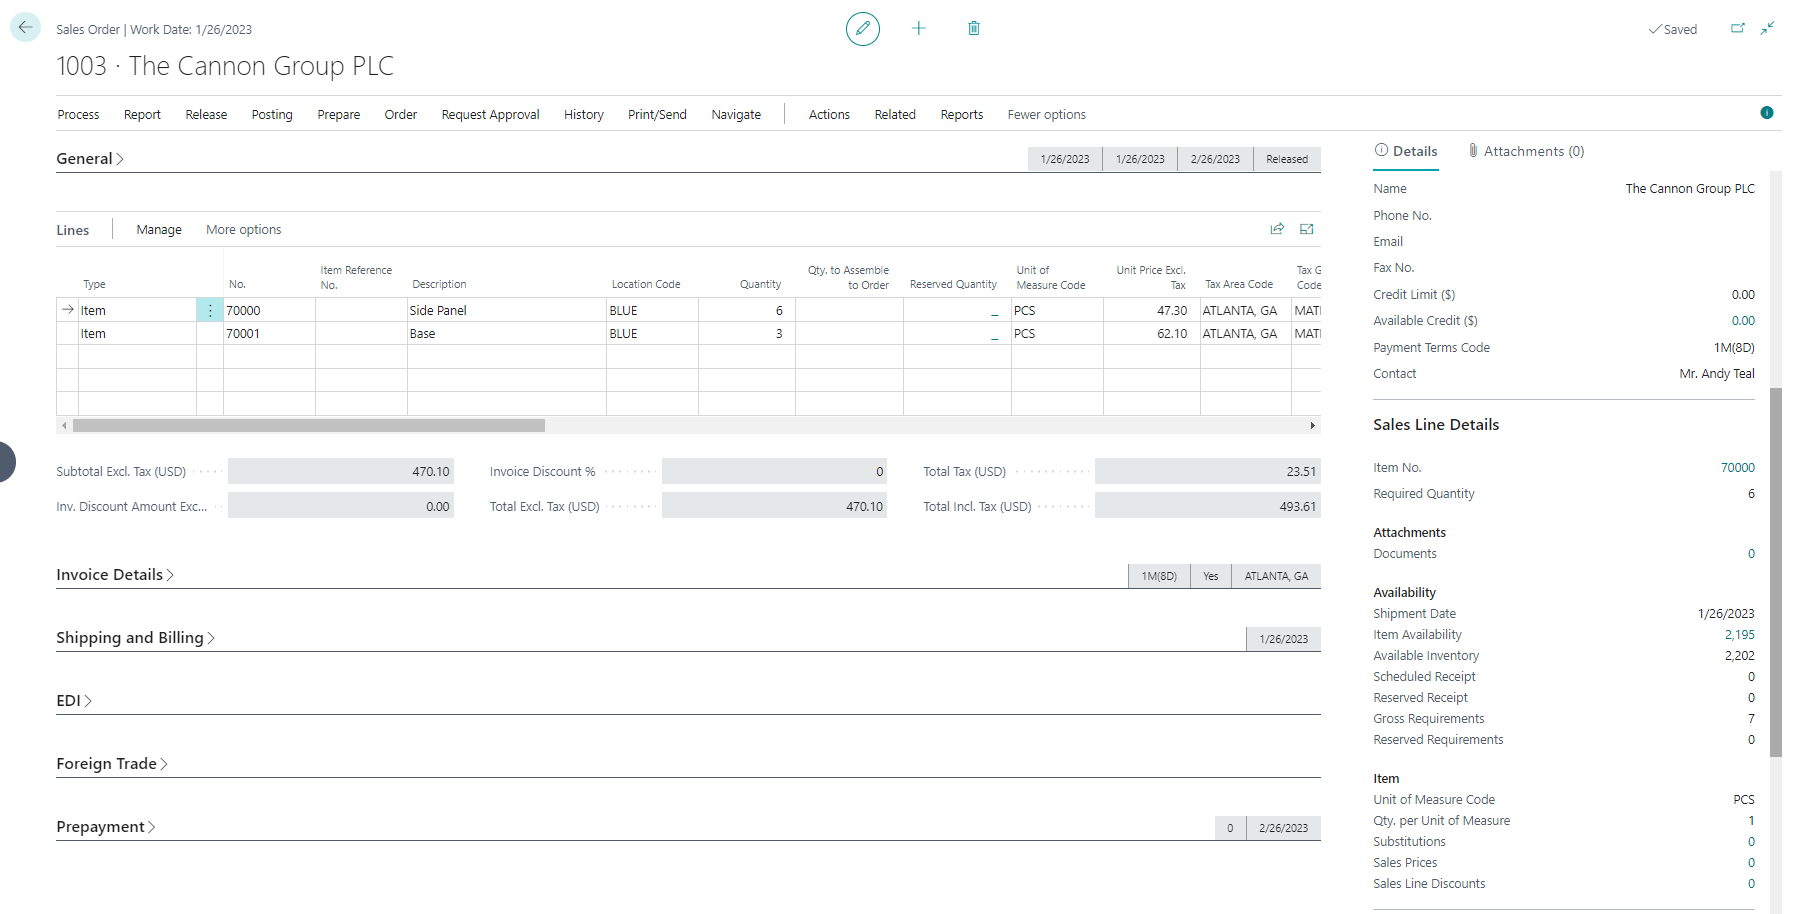Click the pencil edit icon
The height and width of the screenshot is (914, 1811).
pyautogui.click(x=862, y=29)
